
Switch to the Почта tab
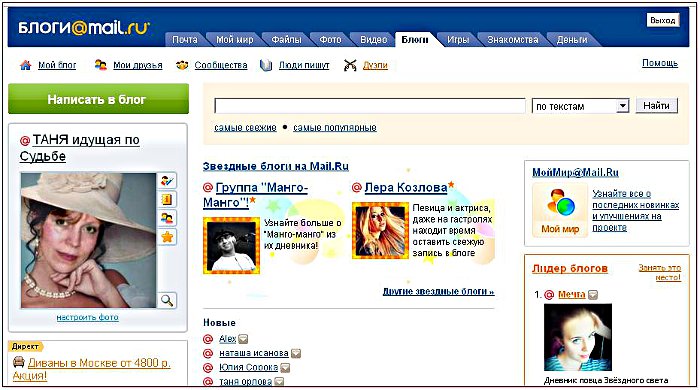pyautogui.click(x=184, y=40)
